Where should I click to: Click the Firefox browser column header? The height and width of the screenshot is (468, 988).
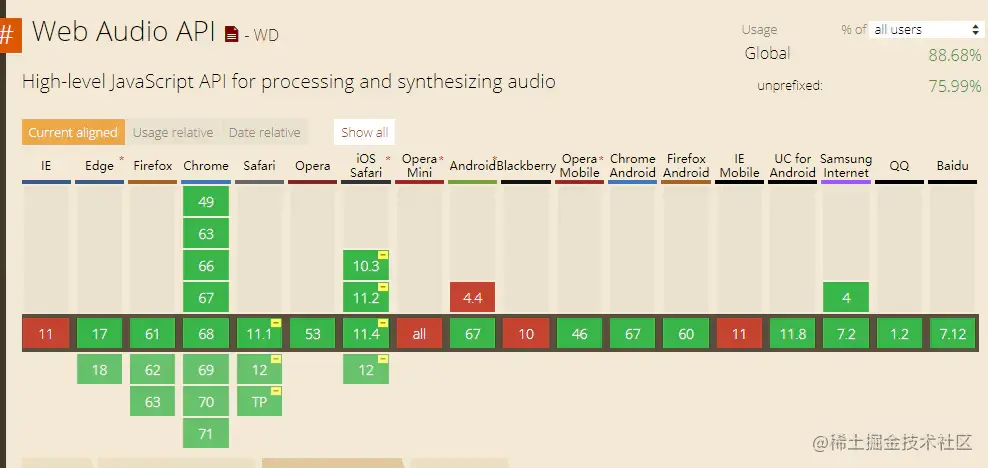coord(152,166)
